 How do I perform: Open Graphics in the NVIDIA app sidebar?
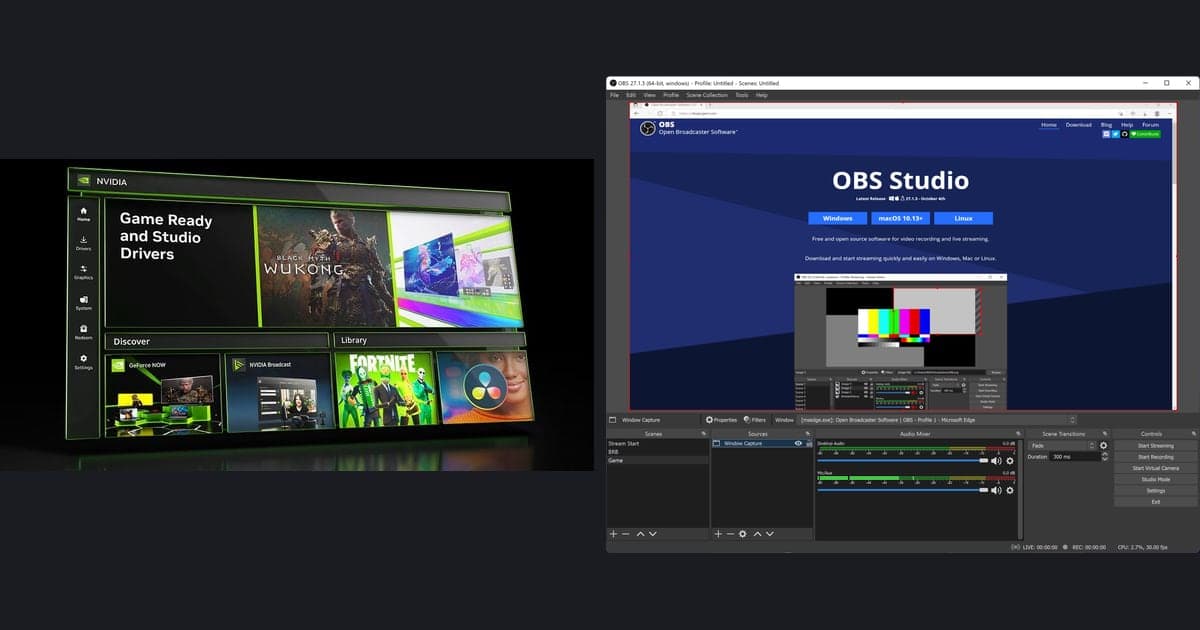point(83,272)
